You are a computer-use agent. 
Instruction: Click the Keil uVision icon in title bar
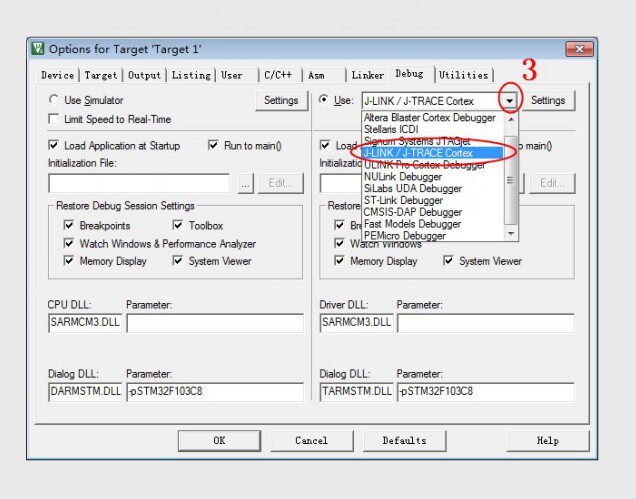click(38, 49)
